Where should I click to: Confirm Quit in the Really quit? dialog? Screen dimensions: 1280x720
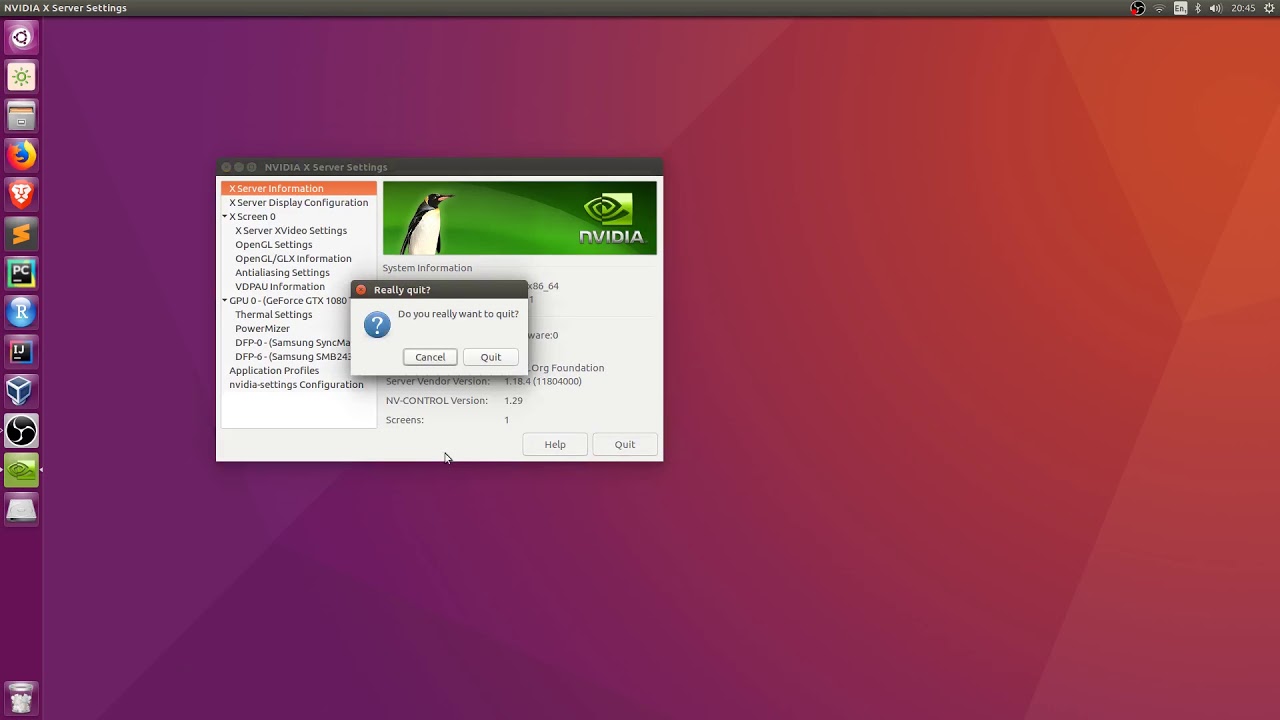491,357
